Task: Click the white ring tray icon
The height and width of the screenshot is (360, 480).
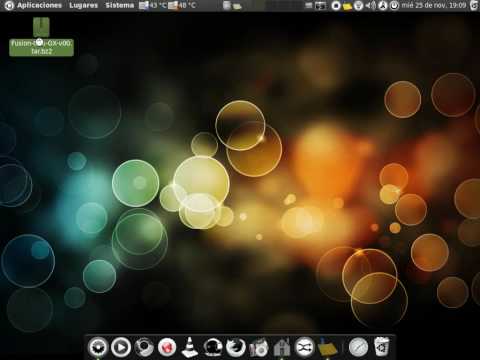Action: coord(336,6)
